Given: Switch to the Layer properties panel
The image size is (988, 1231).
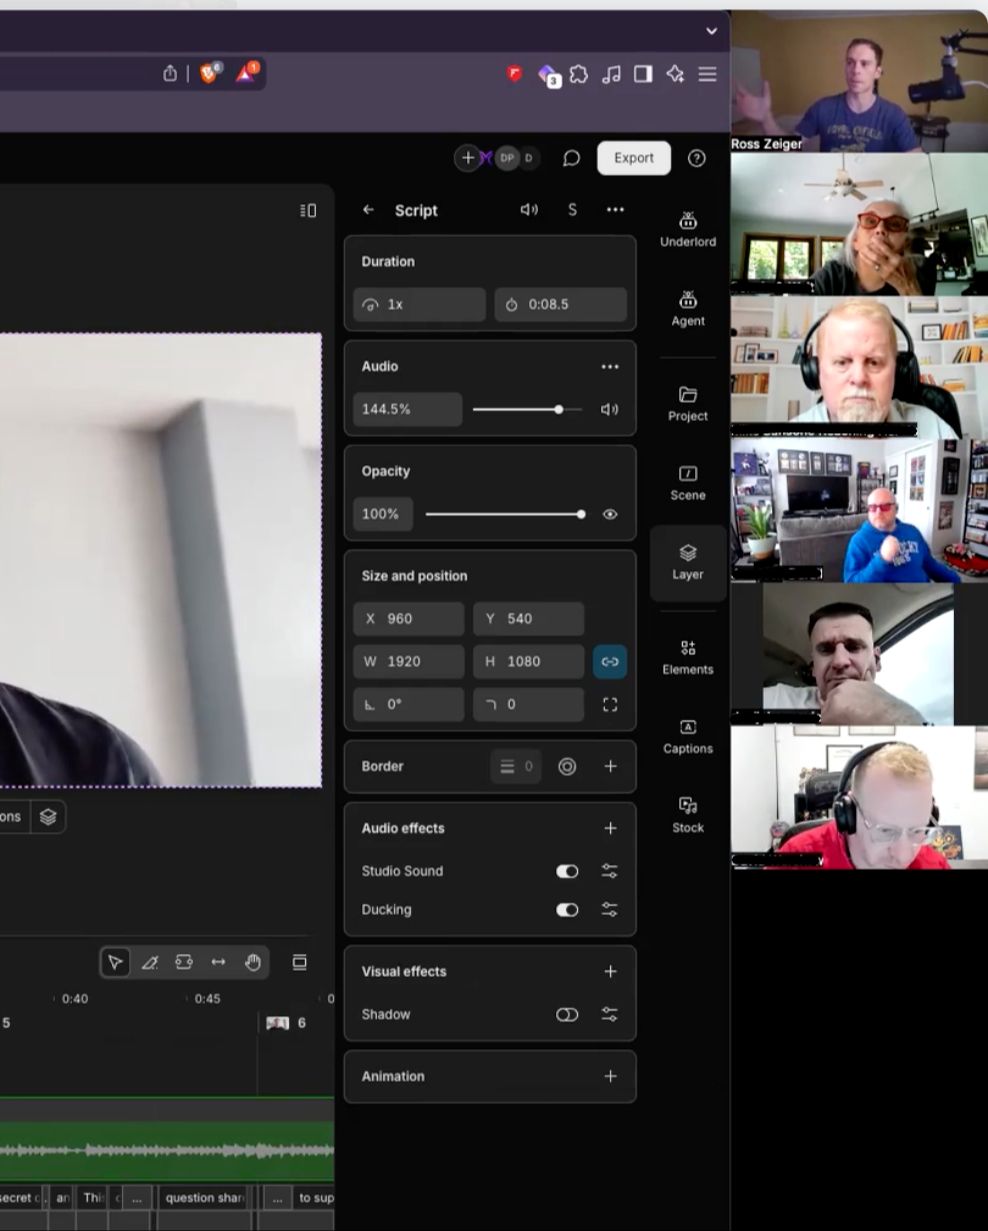Looking at the screenshot, I should pos(688,562).
